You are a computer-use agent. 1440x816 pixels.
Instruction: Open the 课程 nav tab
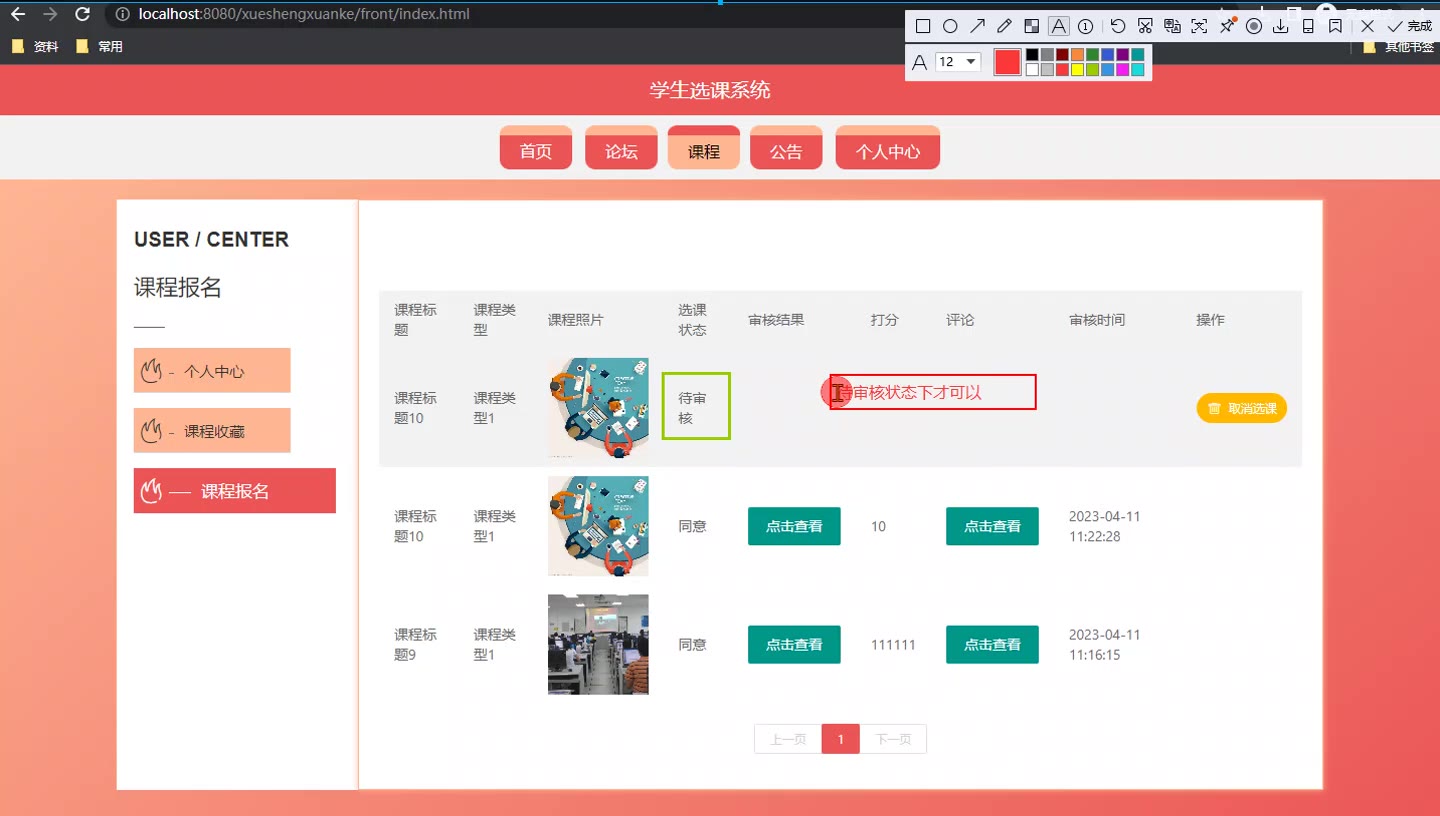coord(704,149)
